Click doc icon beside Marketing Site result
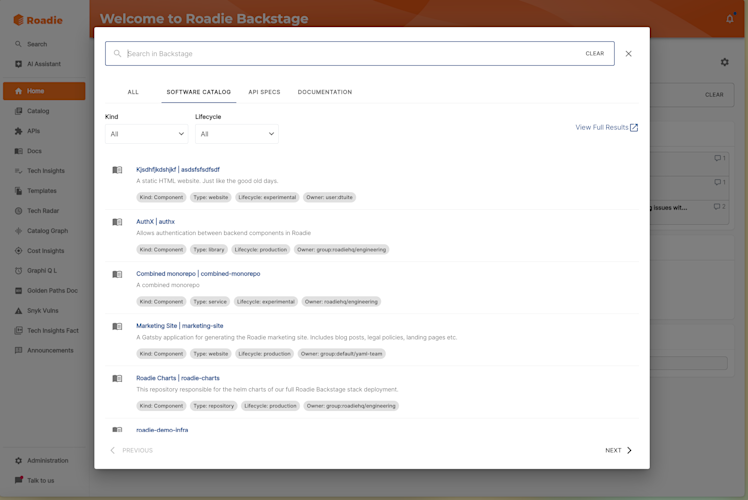748x500 pixels. (117, 326)
